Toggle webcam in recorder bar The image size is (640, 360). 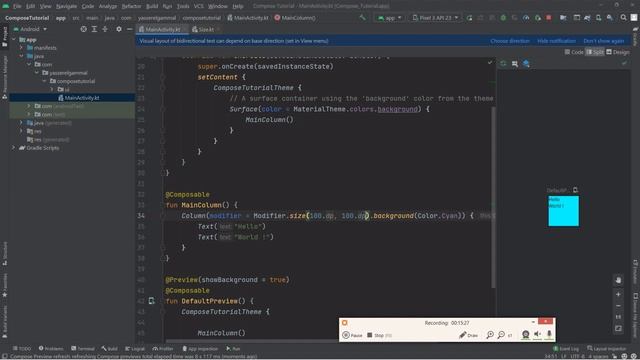[x=525, y=335]
